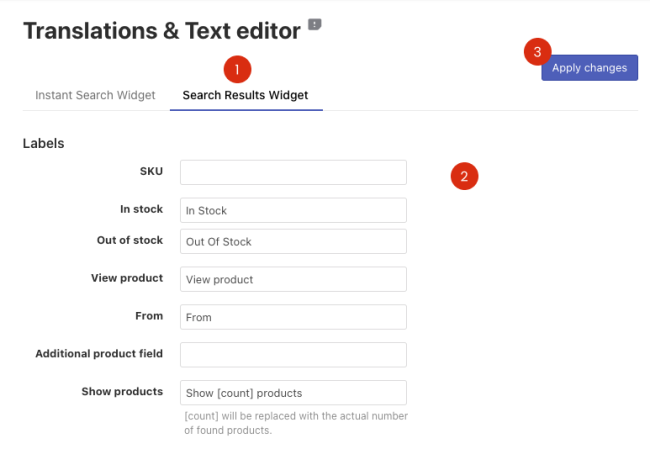The width and height of the screenshot is (650, 449).
Task: Select the From label input field
Action: 293,317
